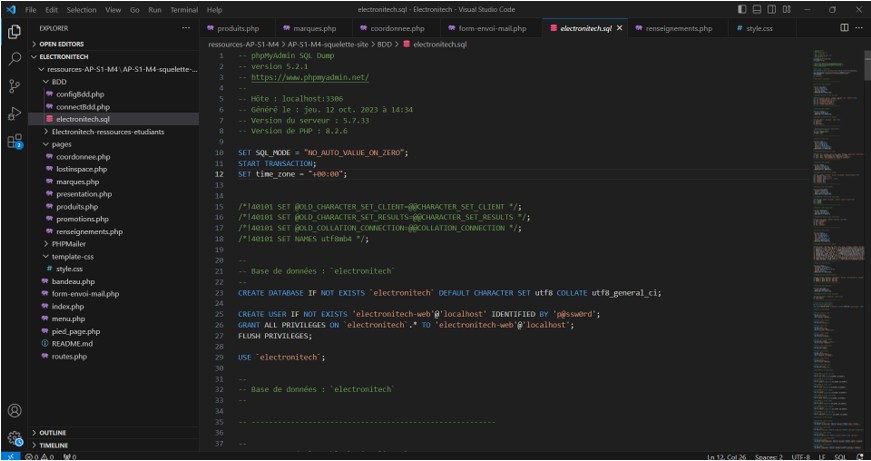The width and height of the screenshot is (871, 461).
Task: Click BDD segment in breadcrumb
Action: 384,44
